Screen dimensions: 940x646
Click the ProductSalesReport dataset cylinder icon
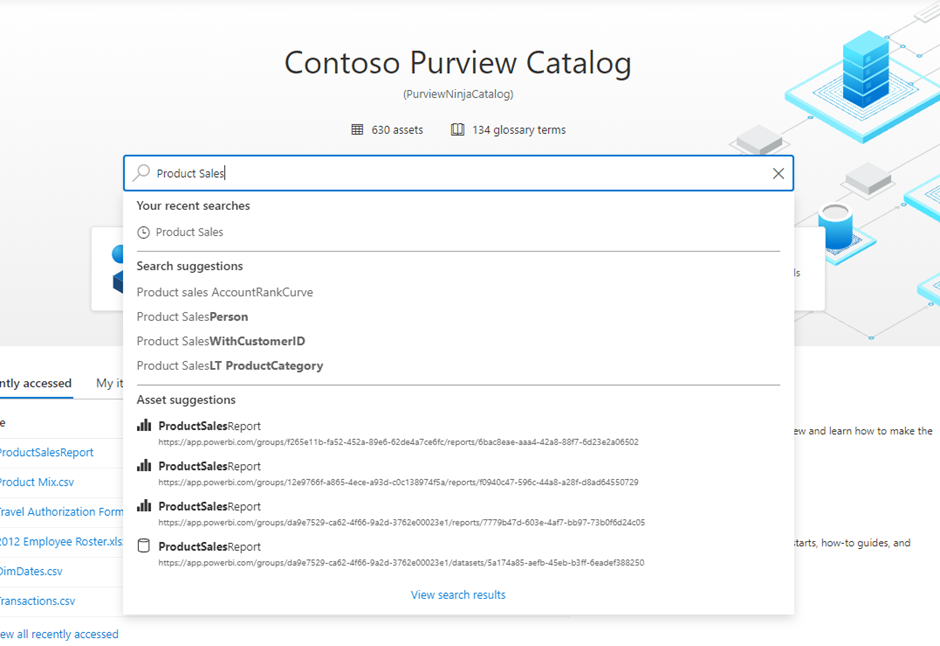(144, 546)
